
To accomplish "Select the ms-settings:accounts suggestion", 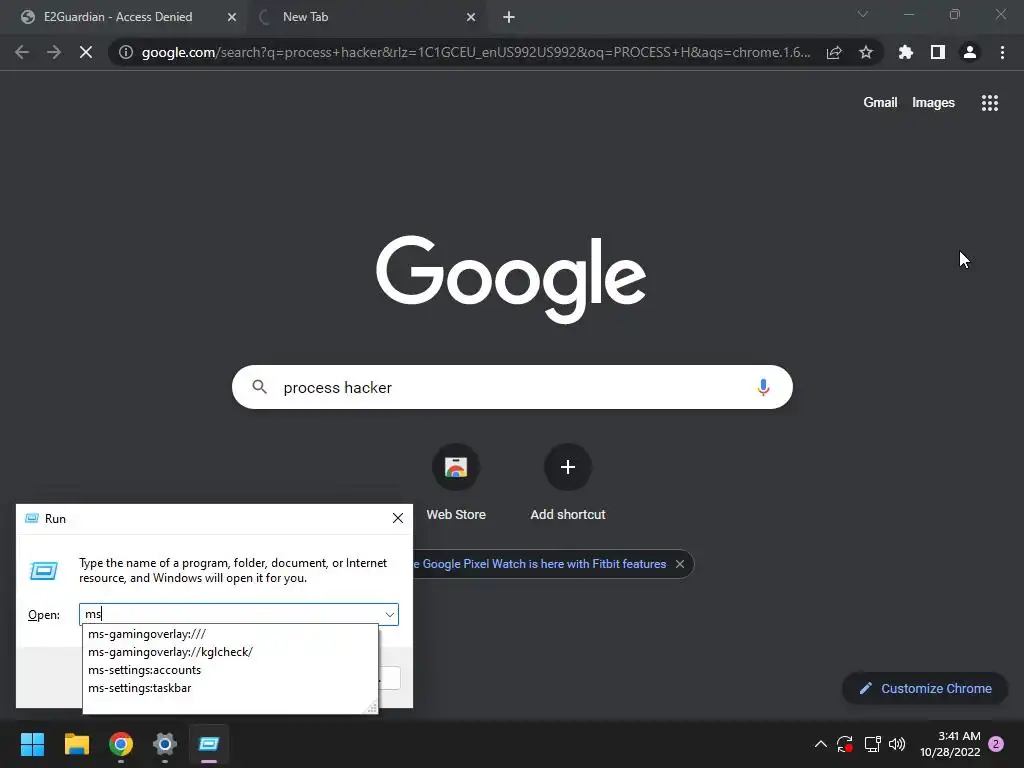I will 230,670.
